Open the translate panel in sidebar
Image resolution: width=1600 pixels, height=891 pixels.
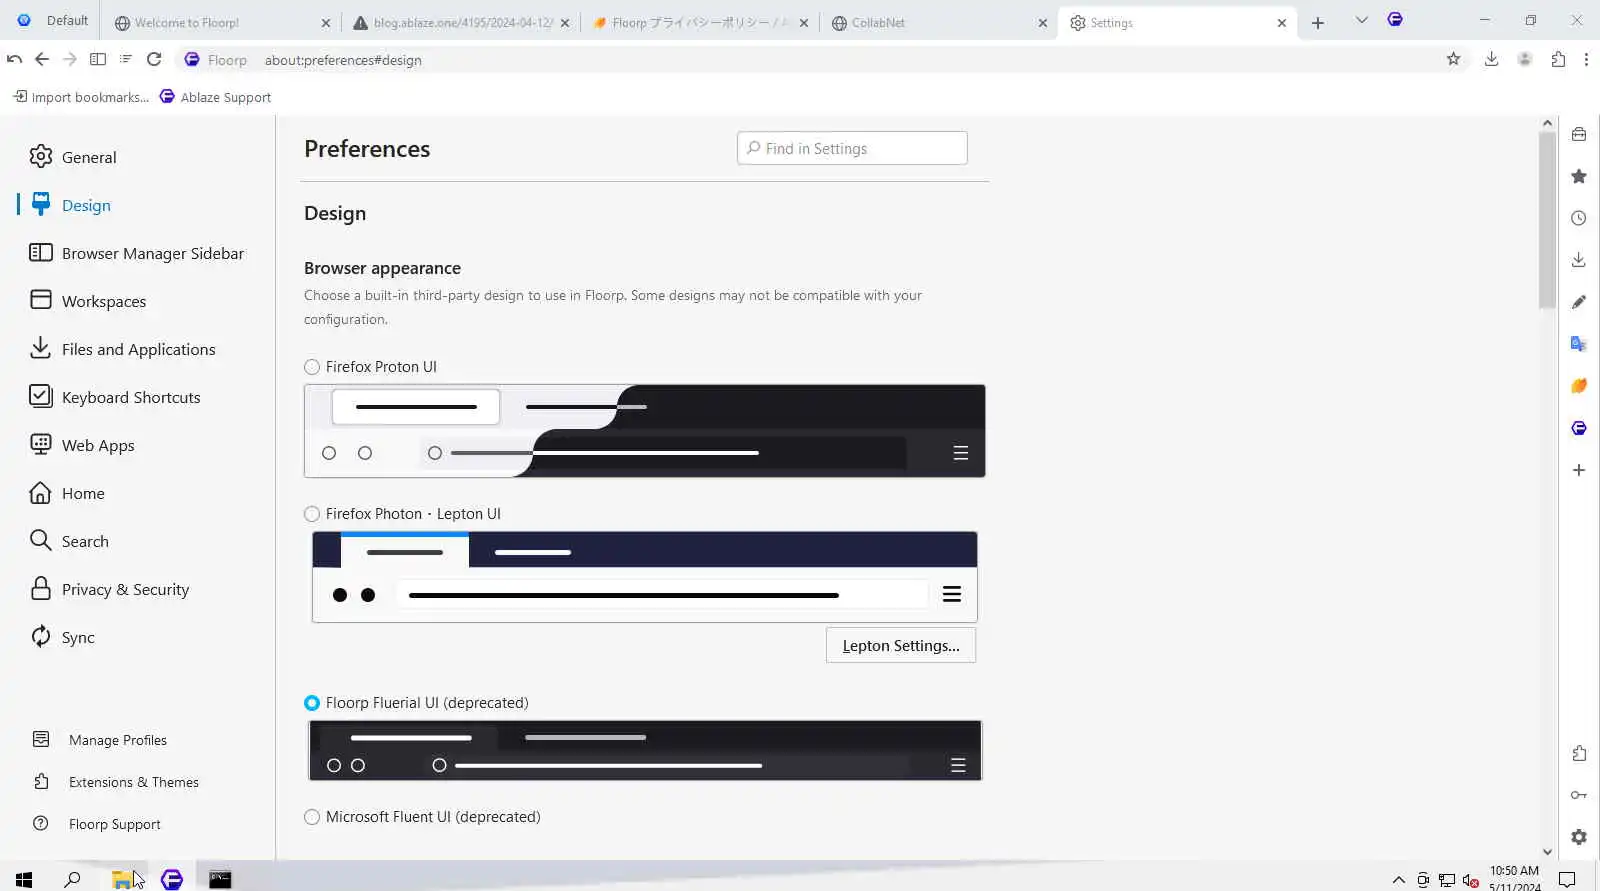(1579, 344)
